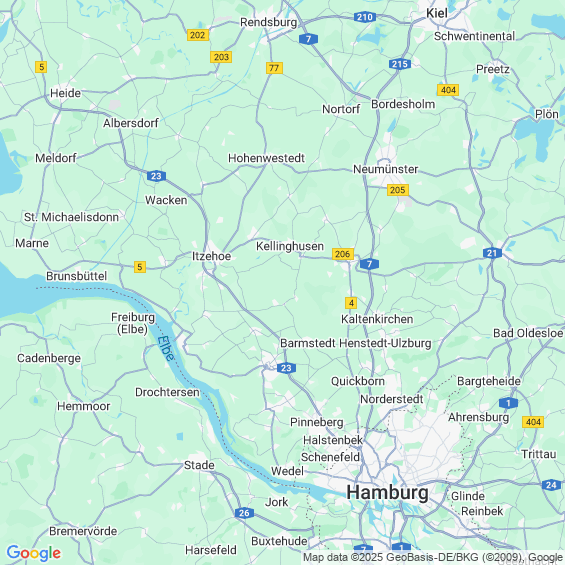
Task: Click the yellow 206 road shield
Action: (x=343, y=254)
